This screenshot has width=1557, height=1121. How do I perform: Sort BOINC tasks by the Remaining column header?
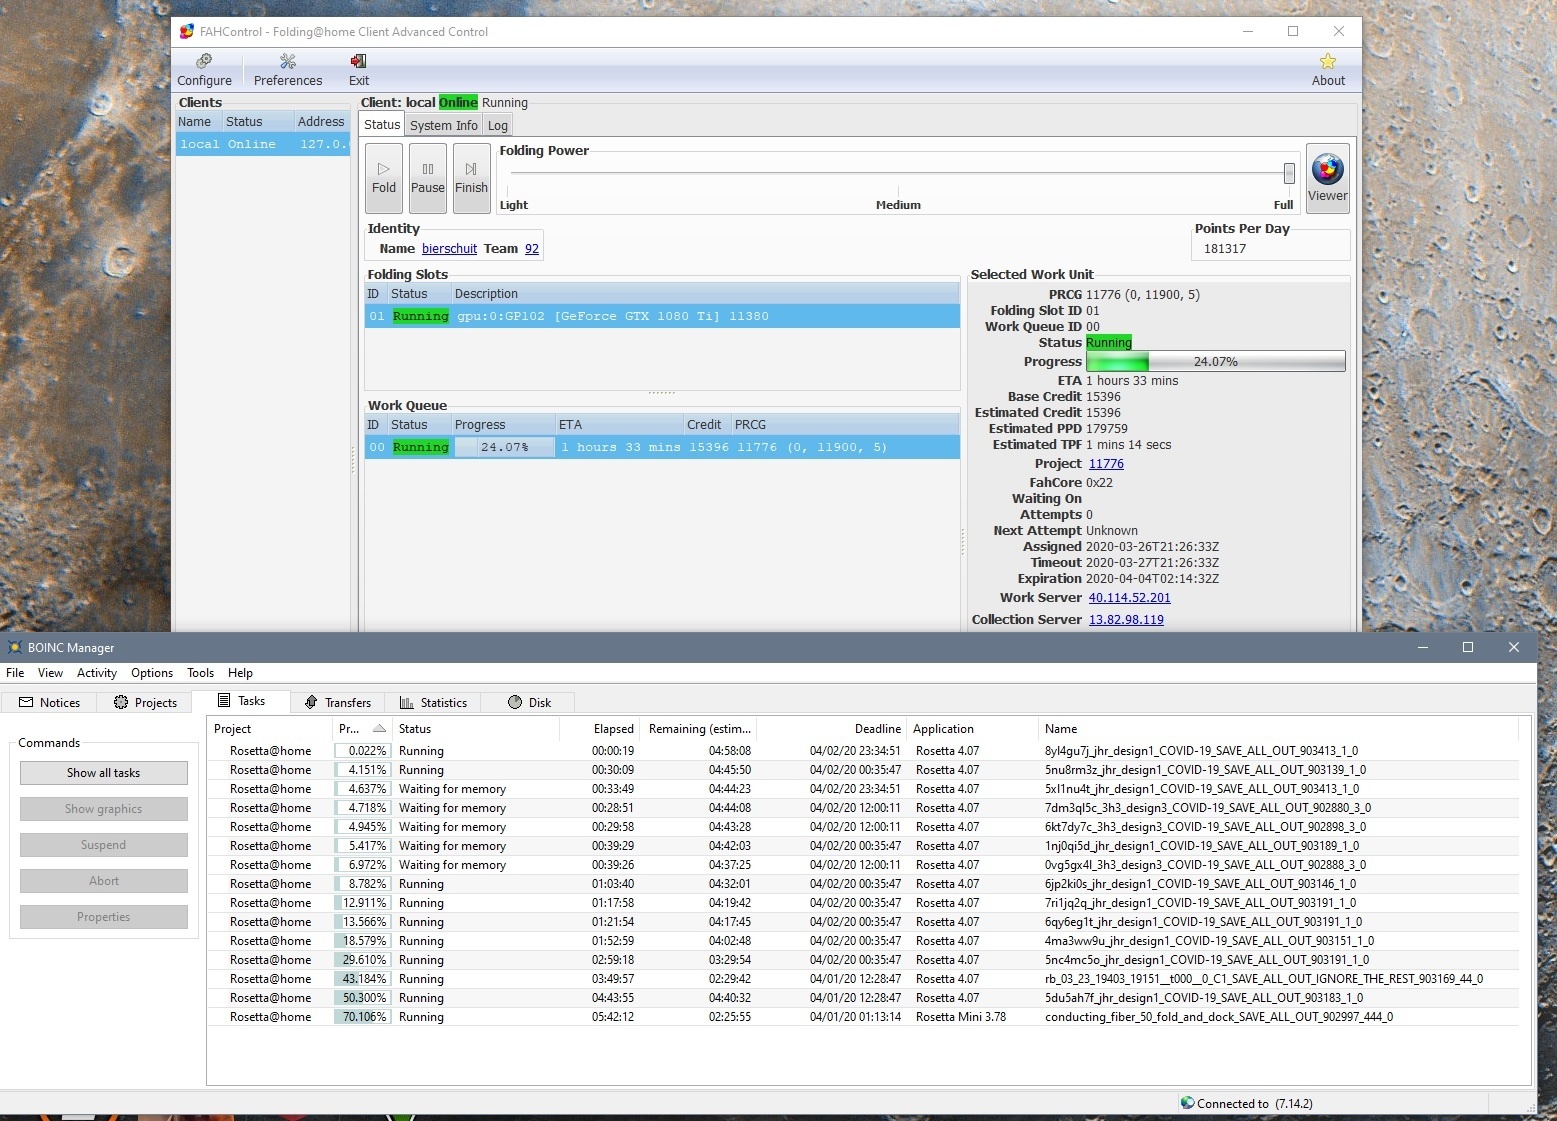[700, 729]
